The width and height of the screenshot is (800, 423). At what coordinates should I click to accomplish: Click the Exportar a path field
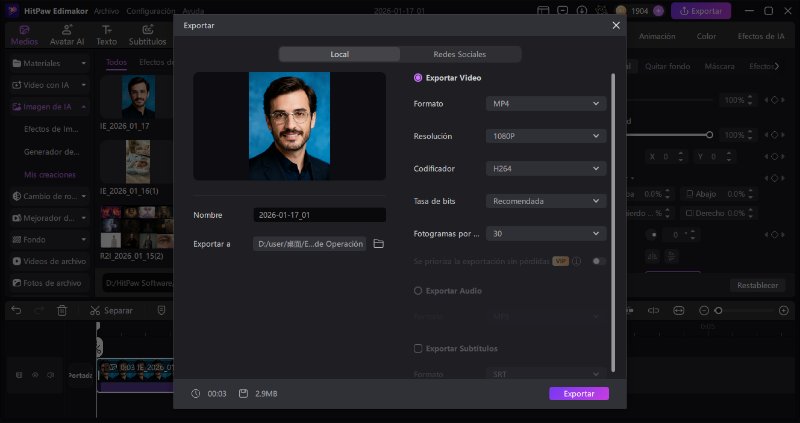[x=310, y=244]
